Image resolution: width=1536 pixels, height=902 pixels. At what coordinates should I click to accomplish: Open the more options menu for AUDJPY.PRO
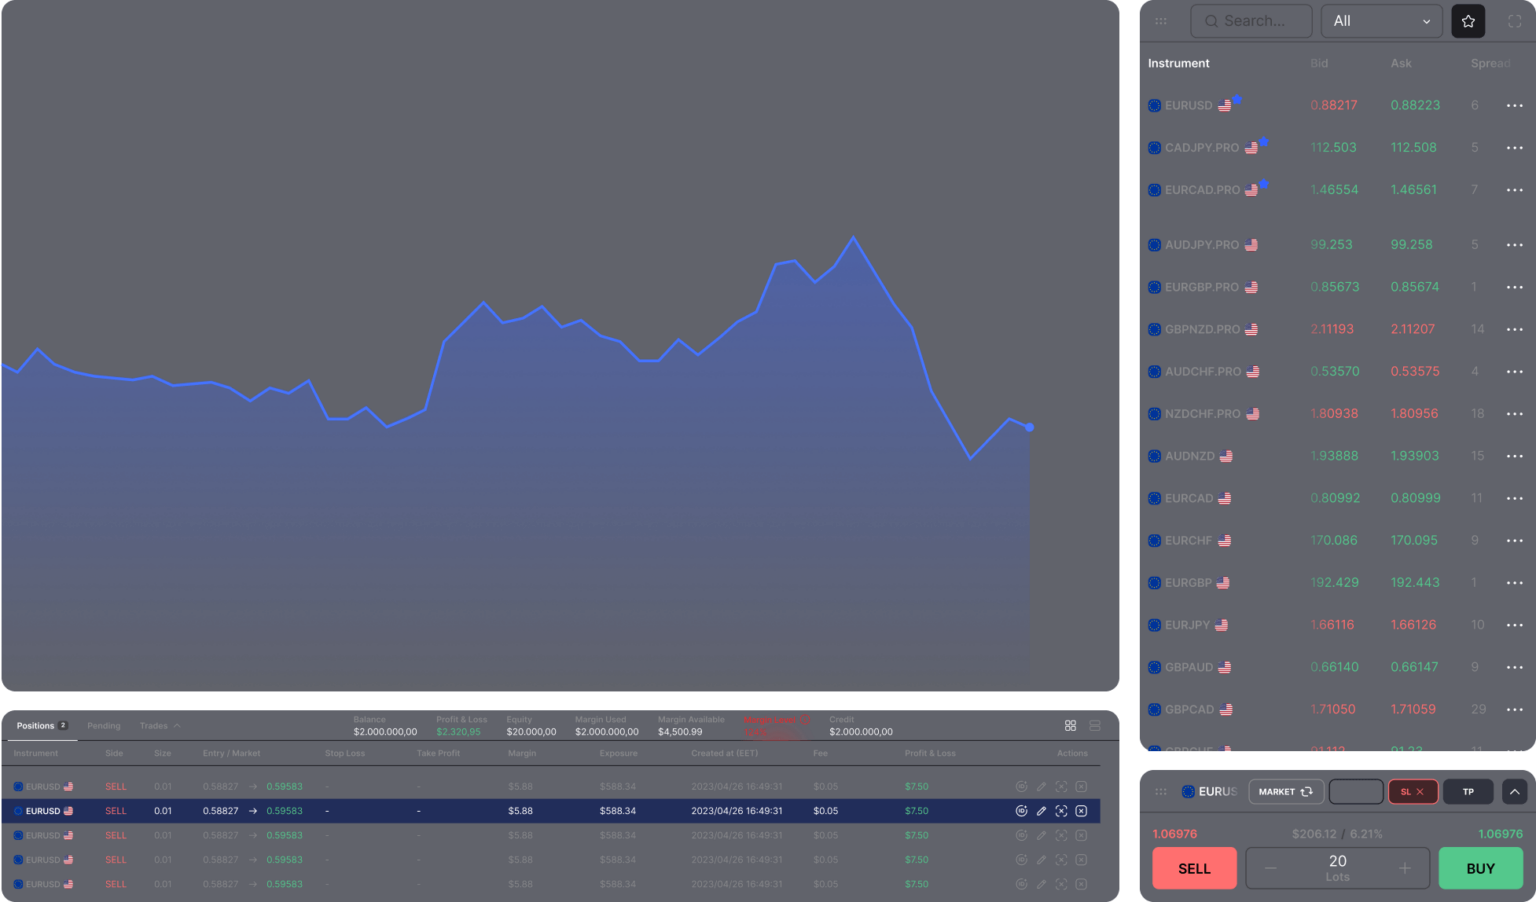pos(1514,245)
